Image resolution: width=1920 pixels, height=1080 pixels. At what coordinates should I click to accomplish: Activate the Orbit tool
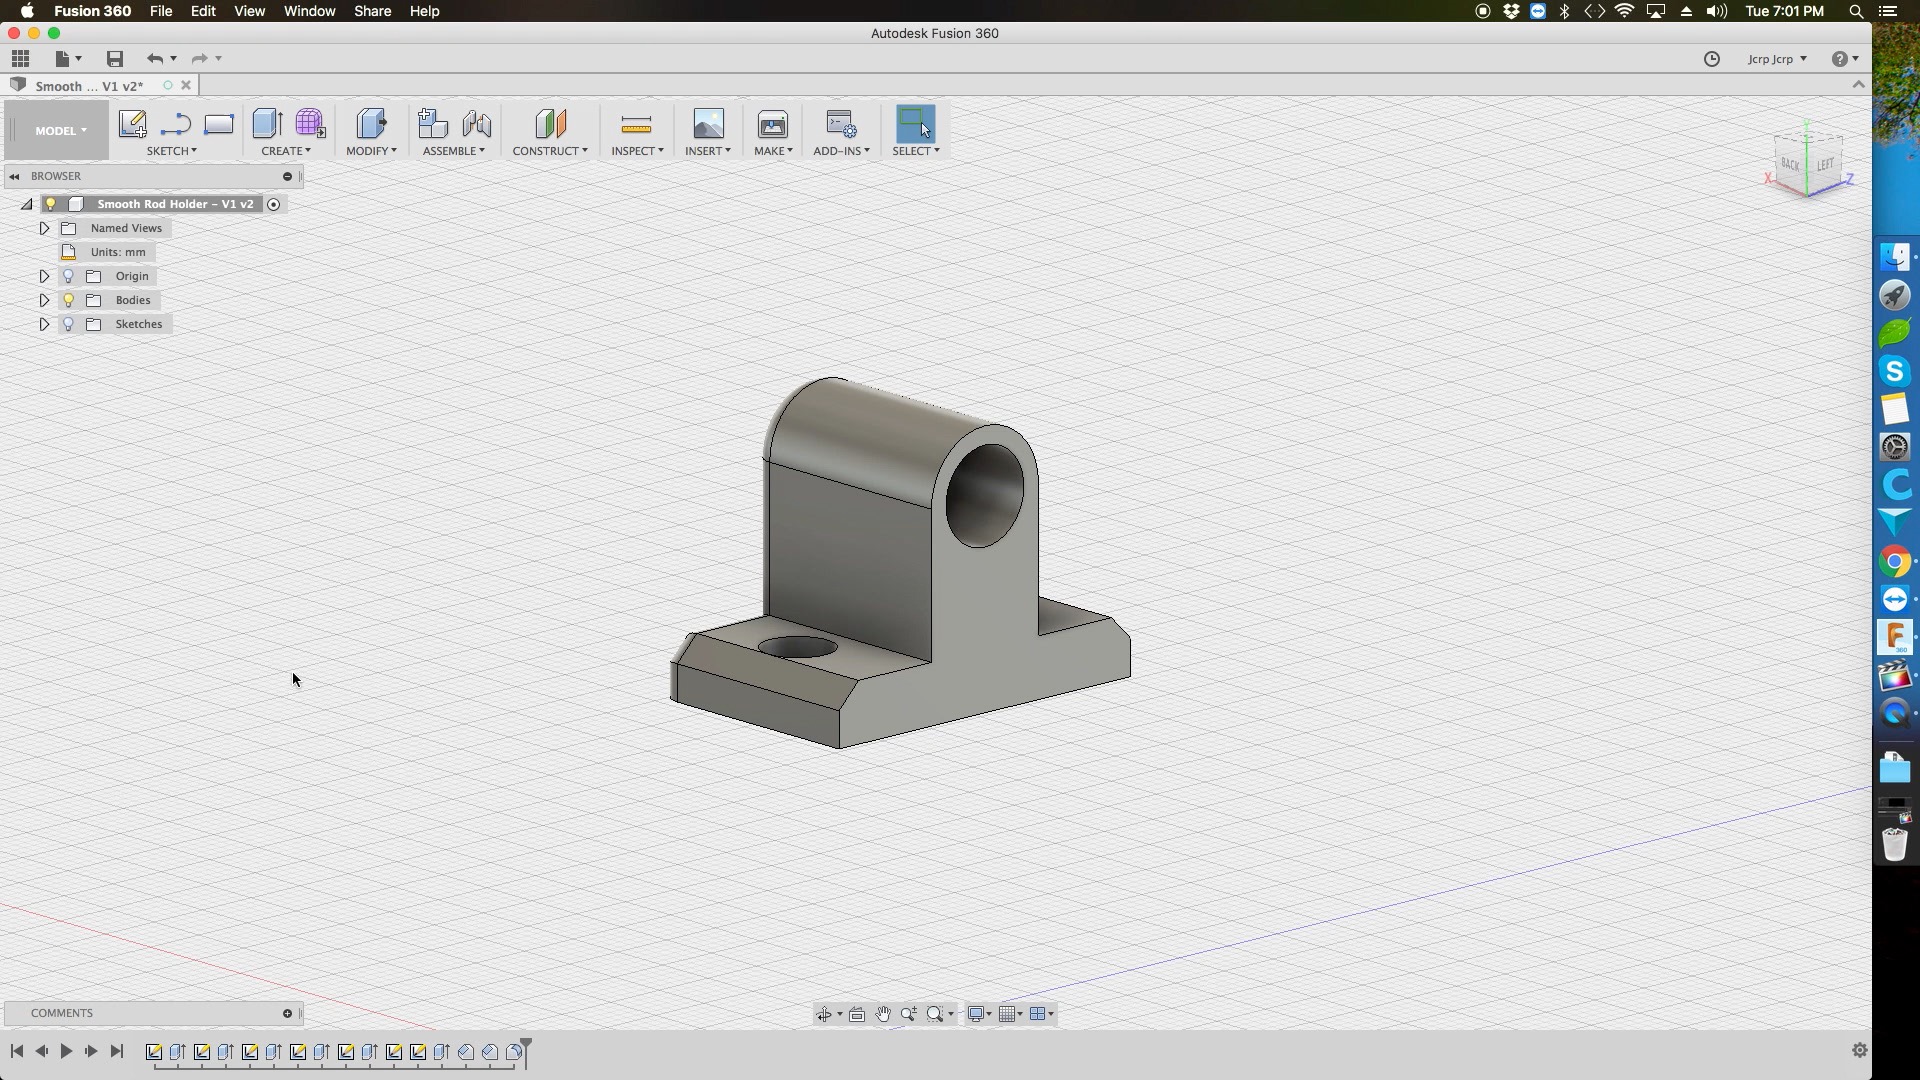tap(825, 1014)
